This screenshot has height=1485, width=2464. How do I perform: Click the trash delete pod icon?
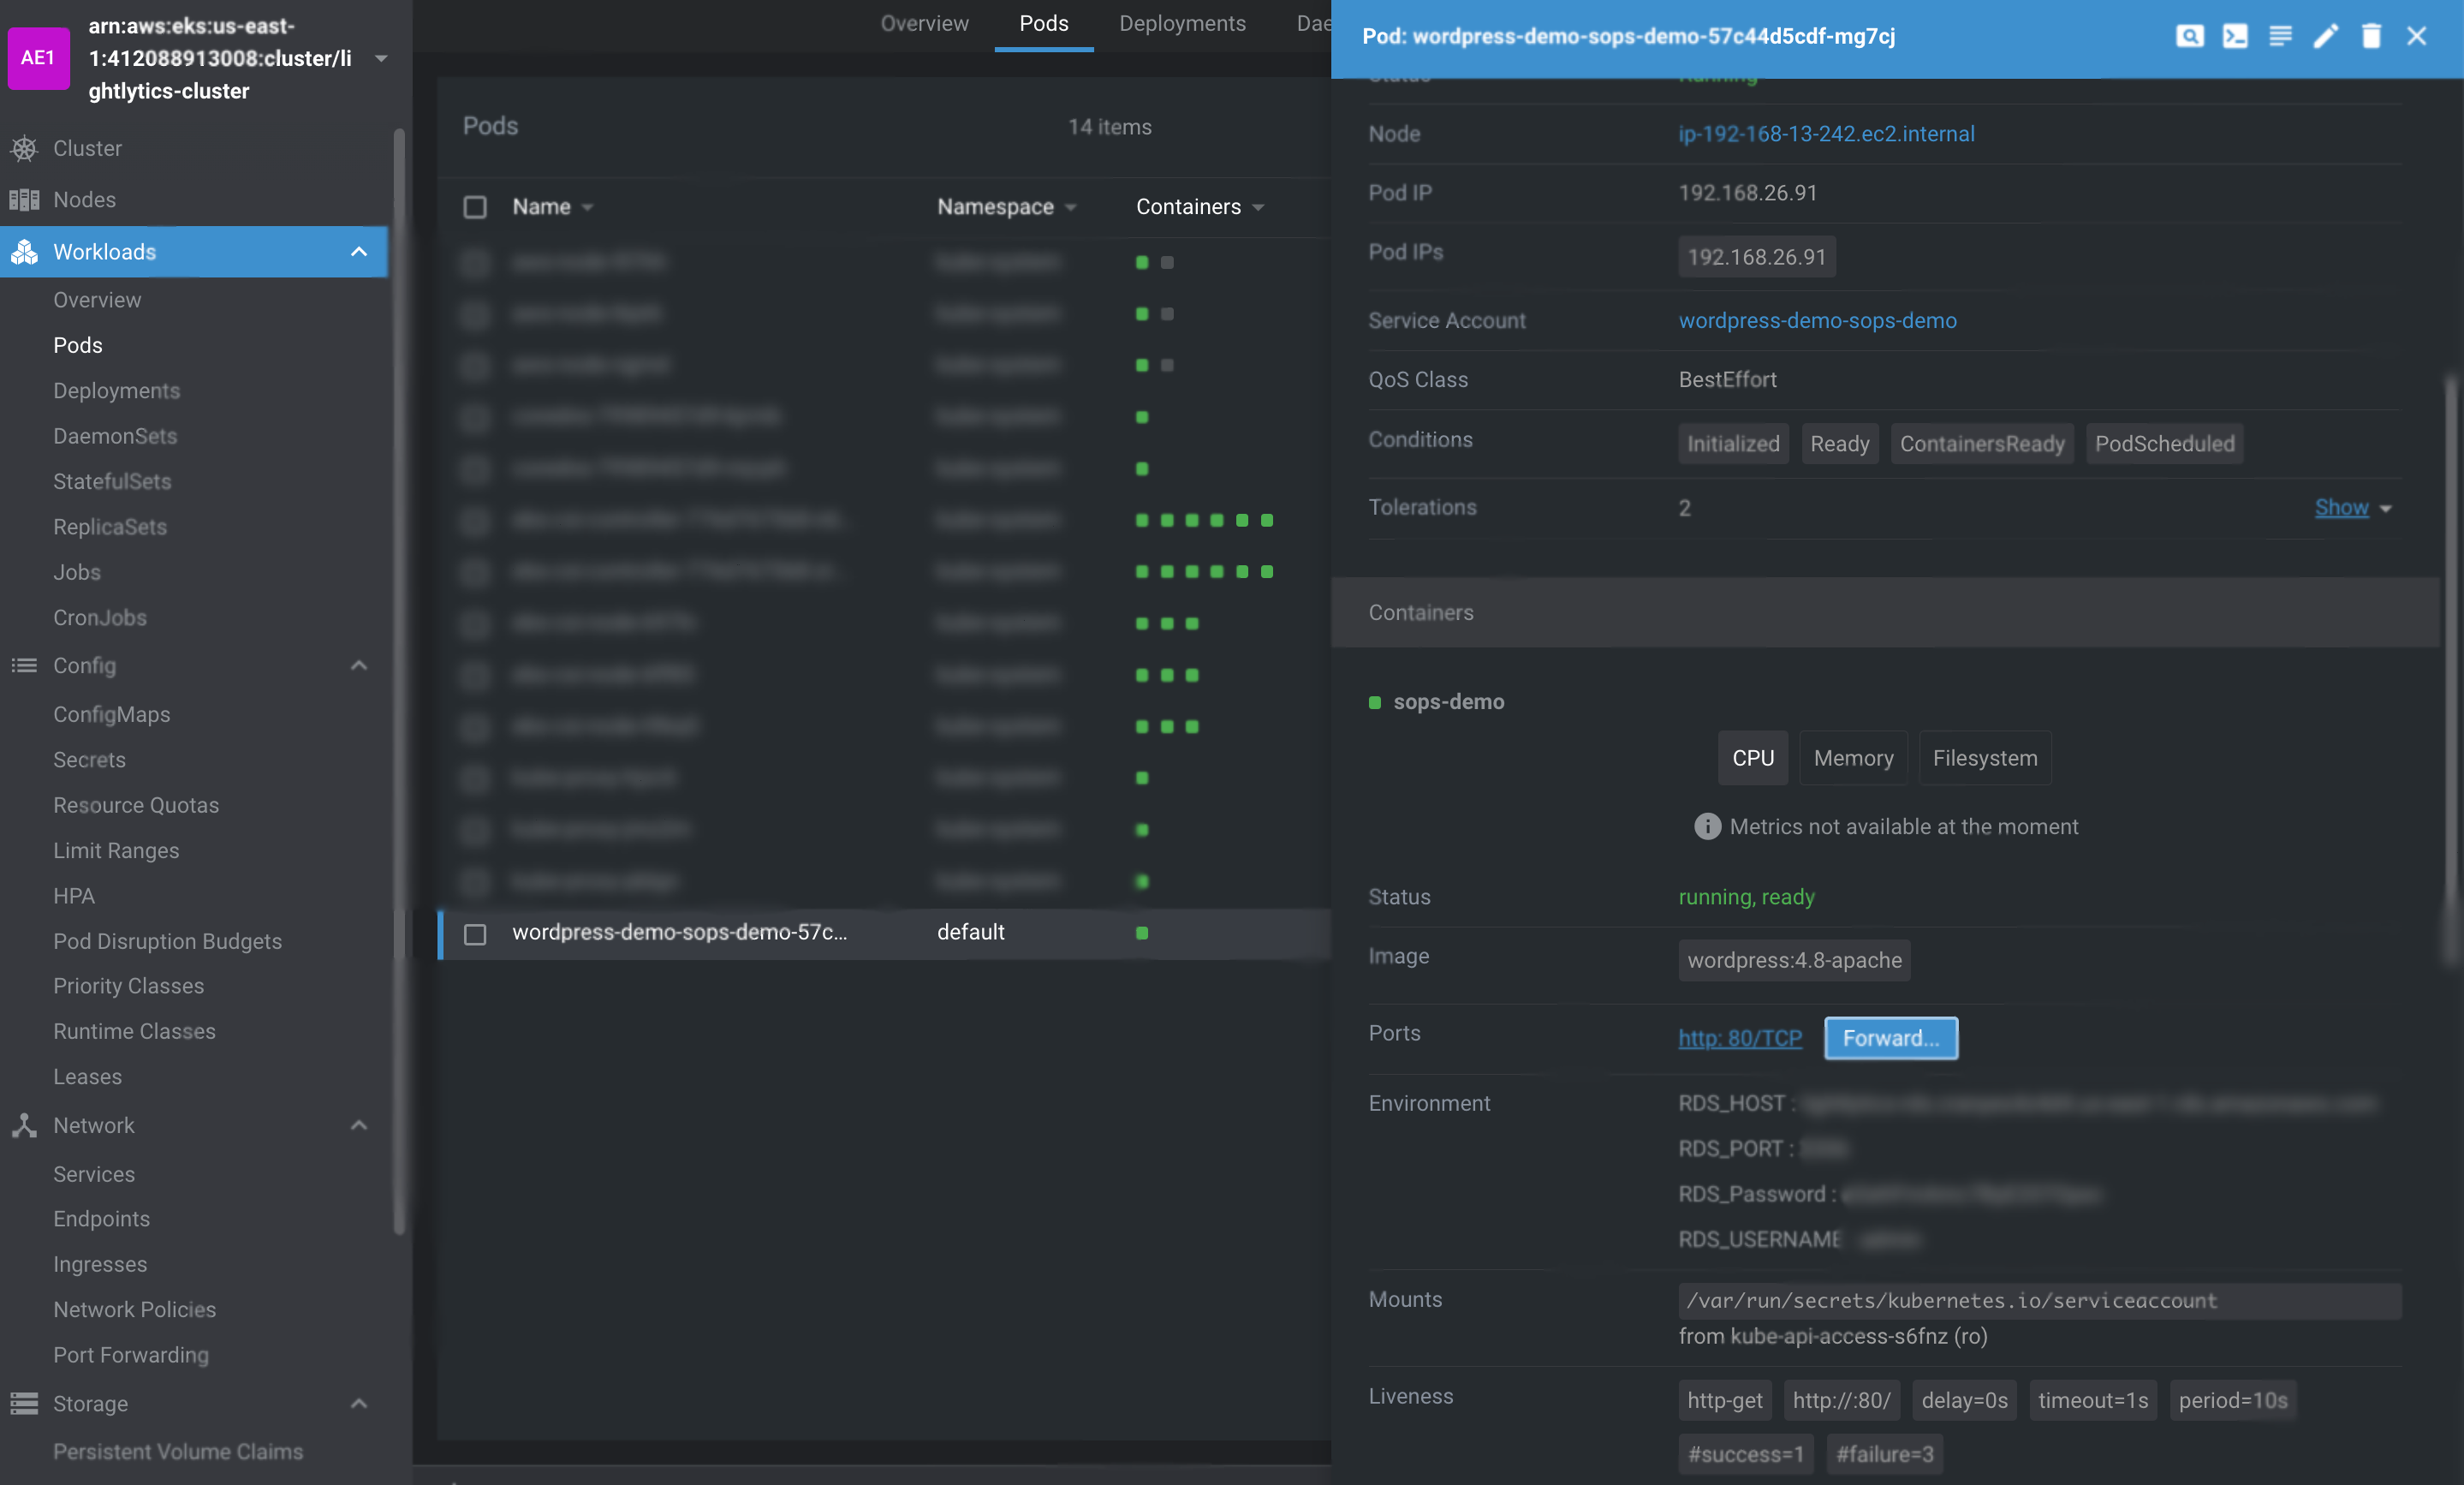2370,36
